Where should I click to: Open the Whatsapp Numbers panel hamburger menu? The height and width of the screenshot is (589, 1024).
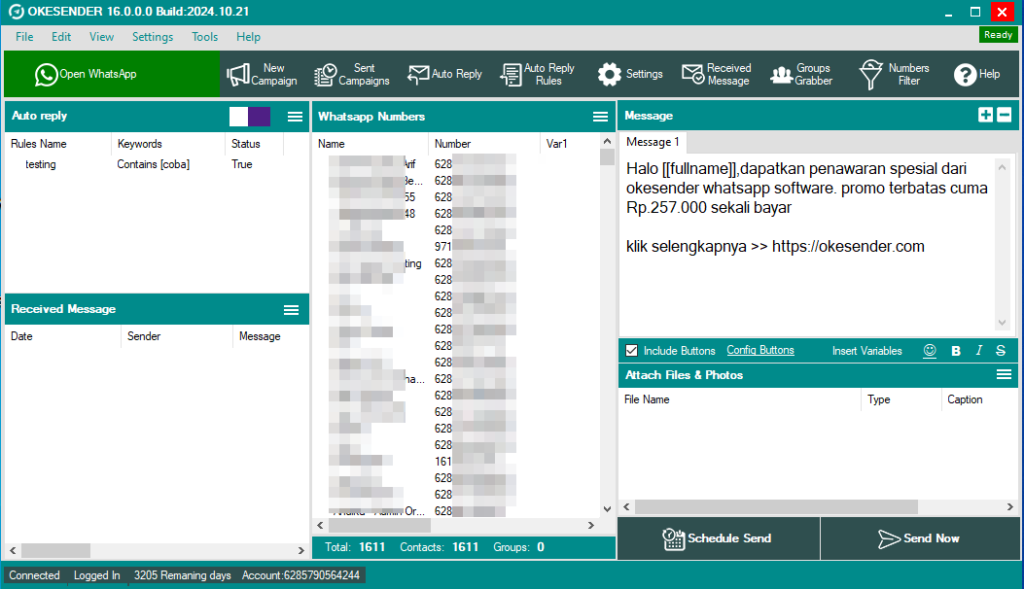click(x=600, y=117)
